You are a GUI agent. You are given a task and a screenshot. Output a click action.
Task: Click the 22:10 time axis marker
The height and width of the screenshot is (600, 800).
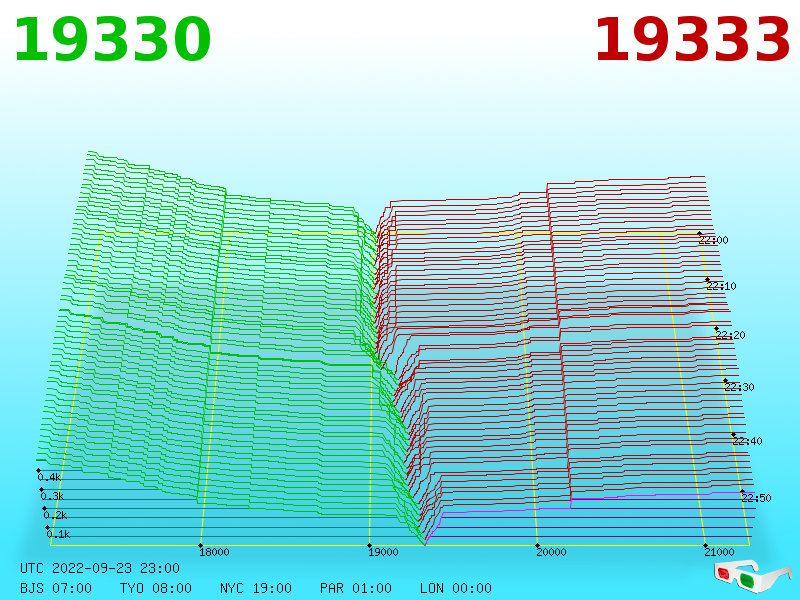pyautogui.click(x=721, y=286)
